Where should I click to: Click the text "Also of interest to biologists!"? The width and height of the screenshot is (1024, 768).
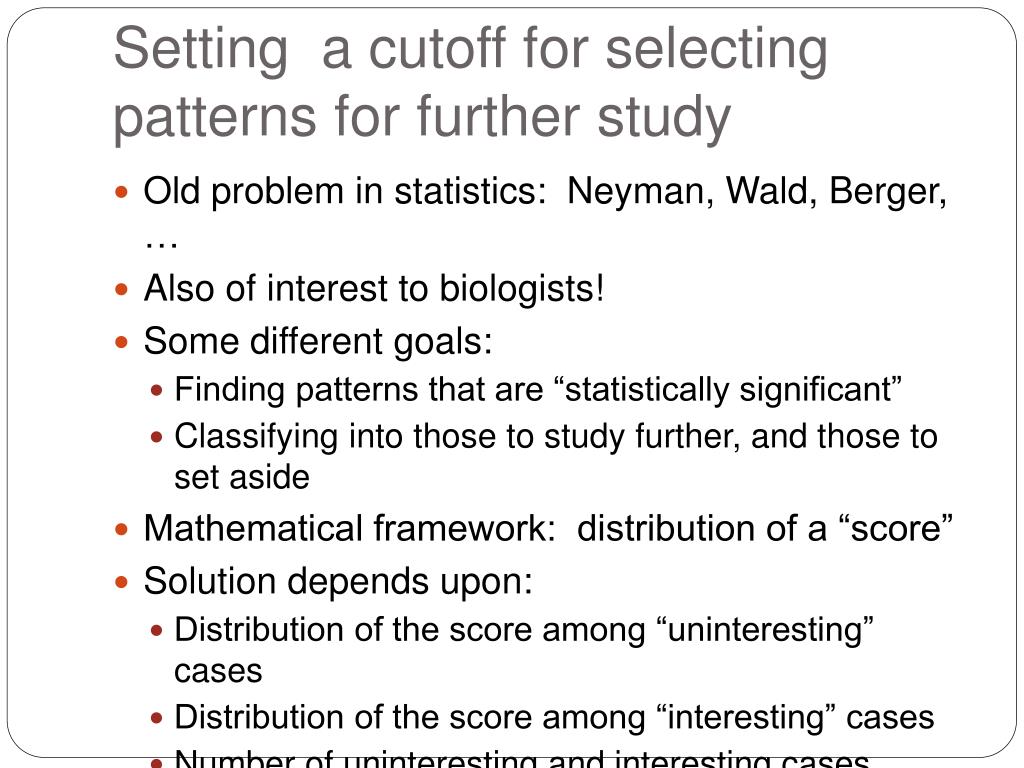tap(374, 289)
